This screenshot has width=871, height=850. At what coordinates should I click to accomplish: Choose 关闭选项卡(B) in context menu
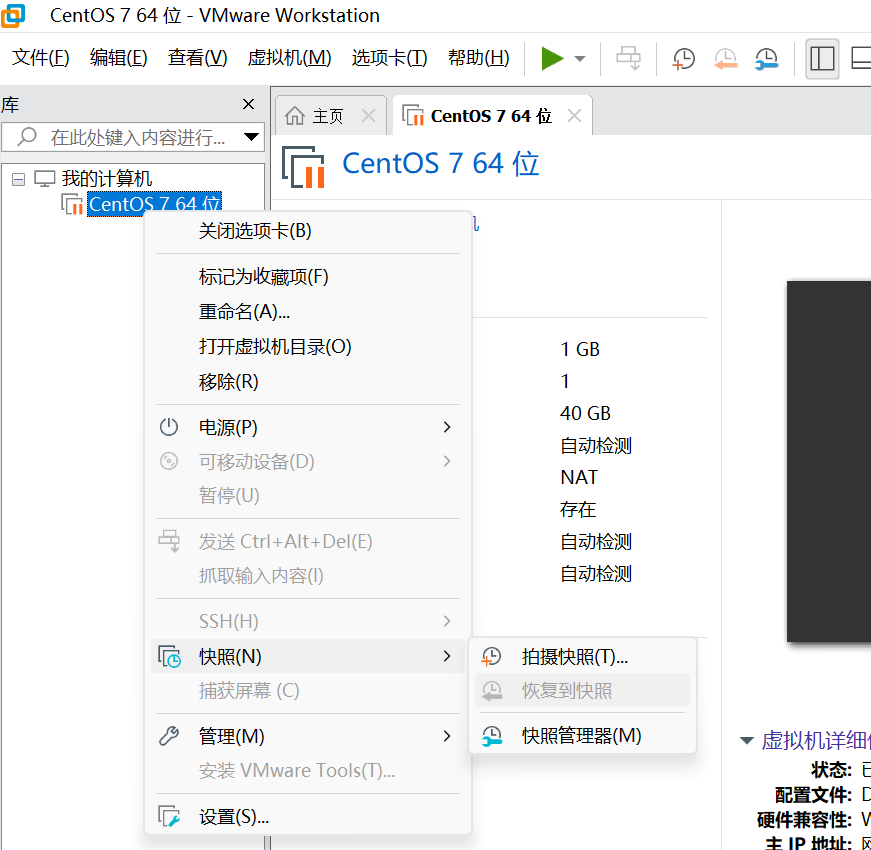pos(307,231)
